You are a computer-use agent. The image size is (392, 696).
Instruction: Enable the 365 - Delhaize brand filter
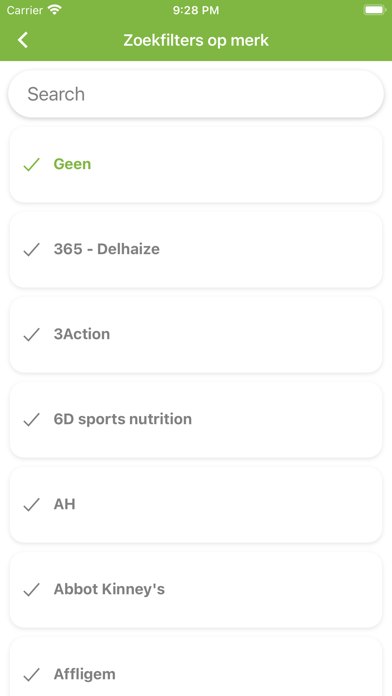click(196, 249)
